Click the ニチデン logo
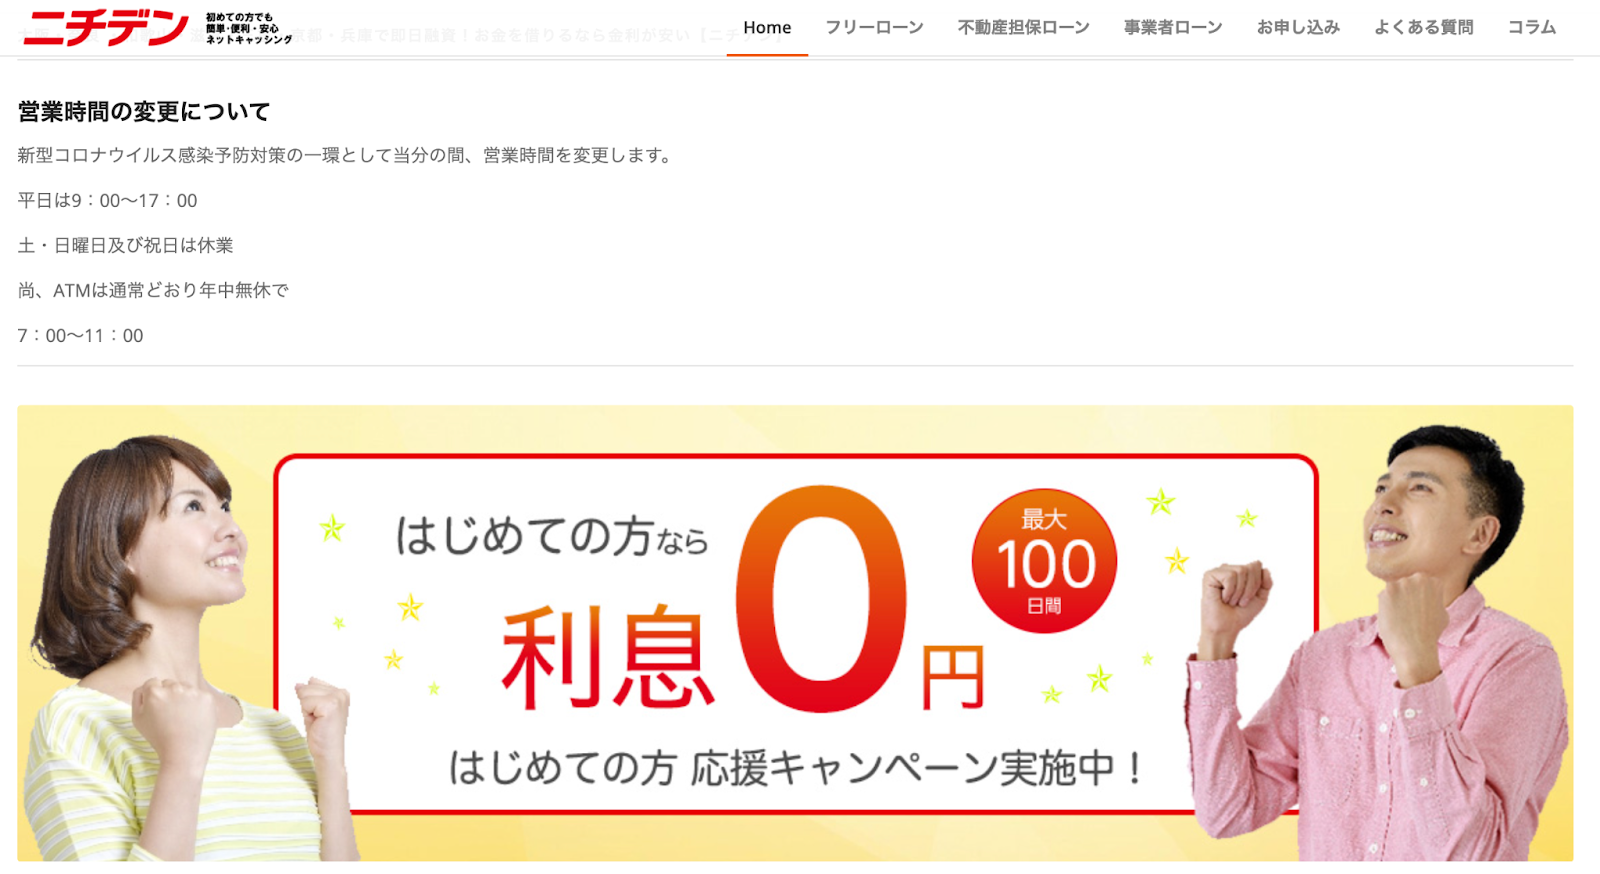The height and width of the screenshot is (874, 1600). 106,27
